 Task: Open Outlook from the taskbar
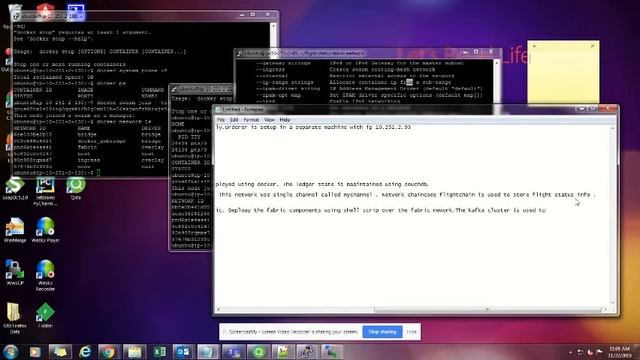pos(183,352)
